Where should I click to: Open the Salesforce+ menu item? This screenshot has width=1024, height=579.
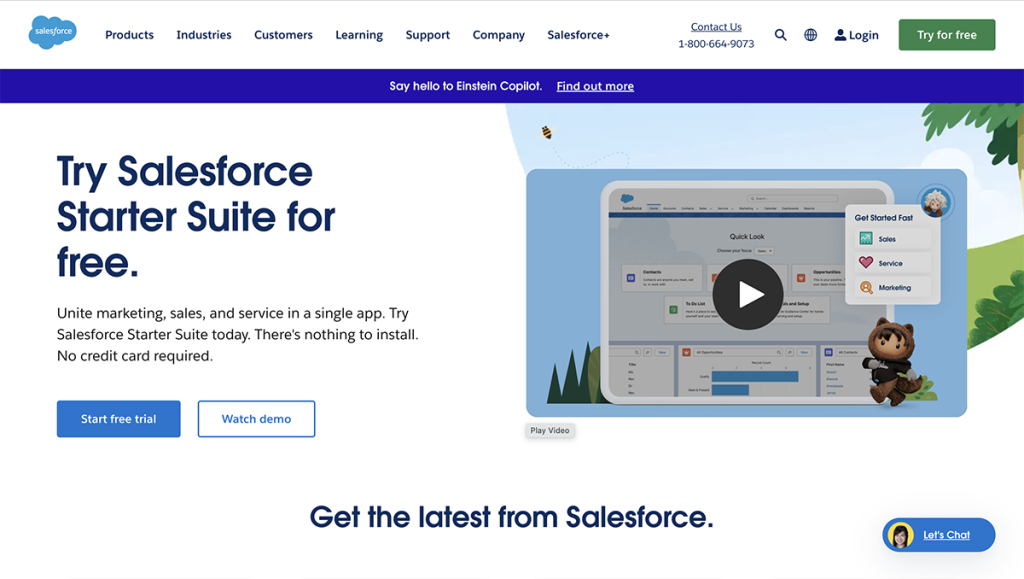(578, 34)
